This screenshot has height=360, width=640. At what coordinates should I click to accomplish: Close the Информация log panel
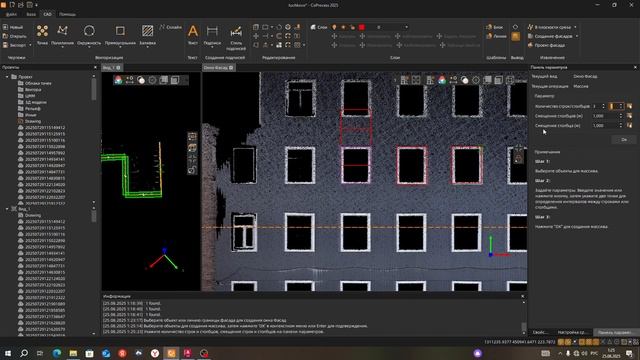[523, 296]
